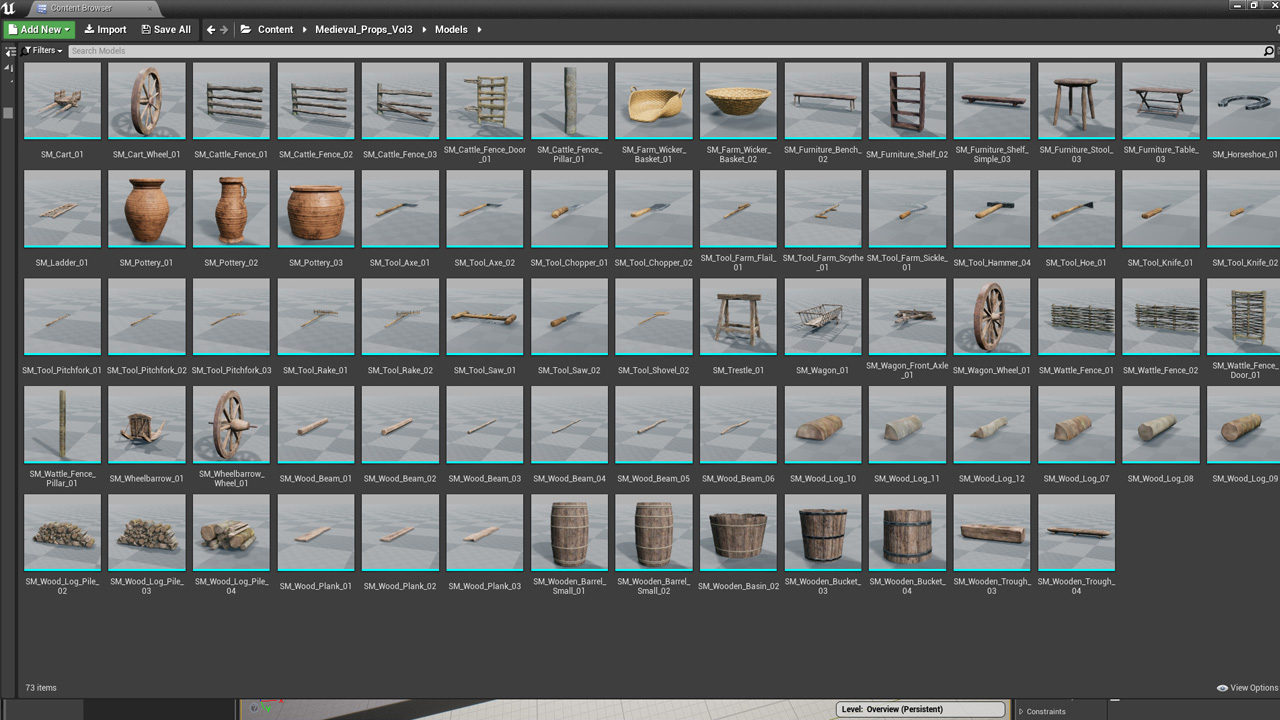Viewport: 1280px width, 720px height.
Task: Click the folder icon beside Content path
Action: tap(246, 30)
